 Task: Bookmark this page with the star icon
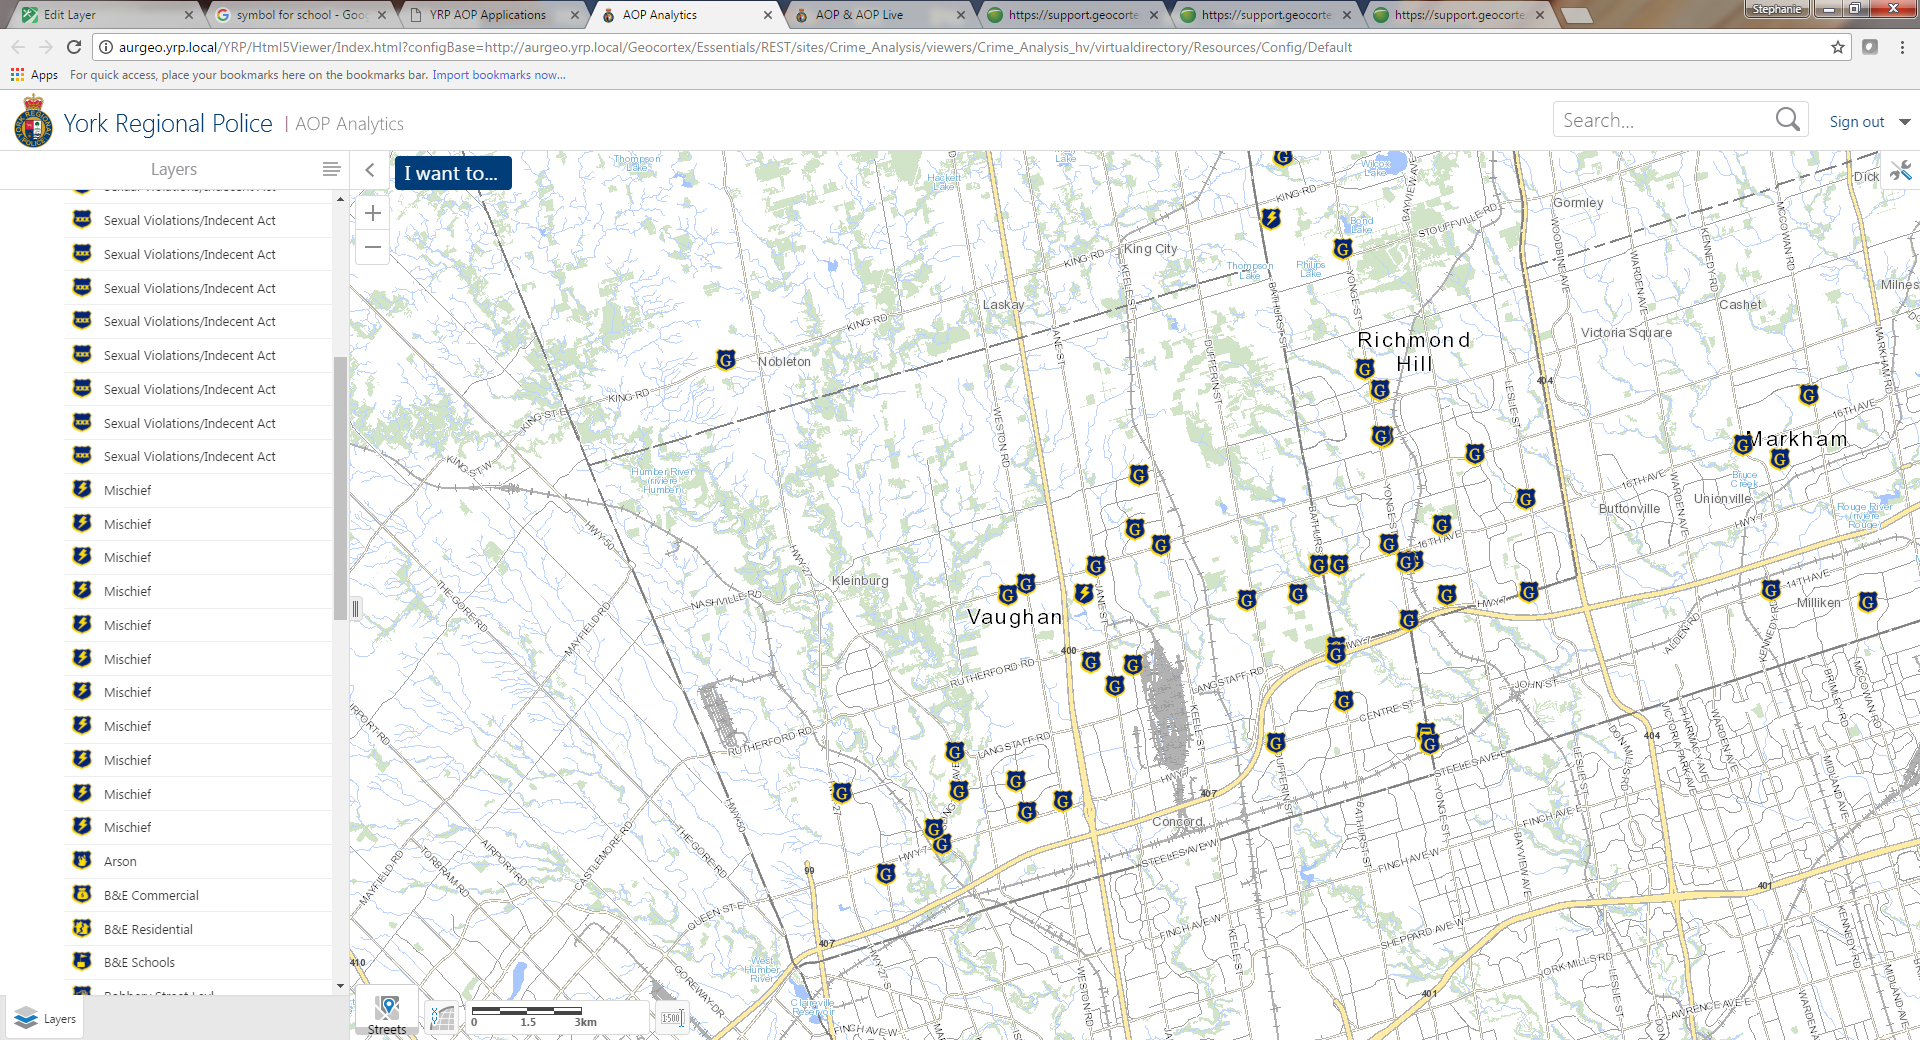(1838, 47)
